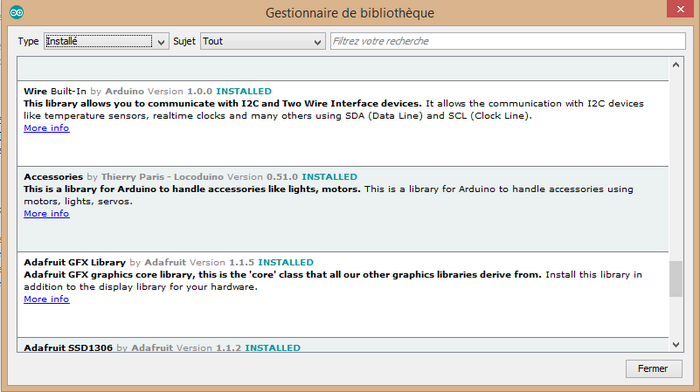
Task: Close the Gestionnaire de bibliothèque window
Action: click(680, 9)
